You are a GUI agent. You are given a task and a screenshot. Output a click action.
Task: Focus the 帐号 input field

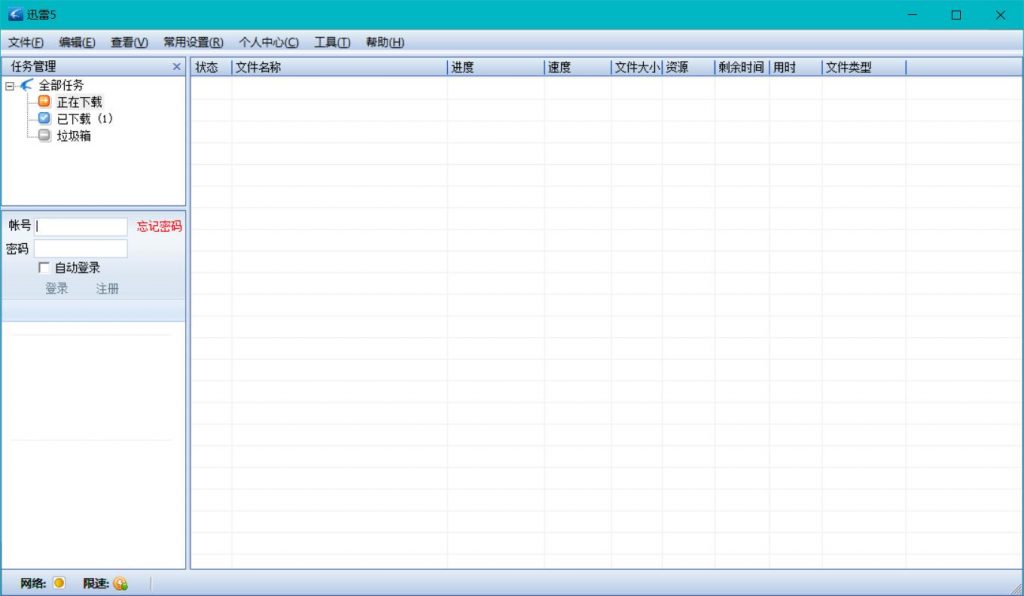(81, 227)
